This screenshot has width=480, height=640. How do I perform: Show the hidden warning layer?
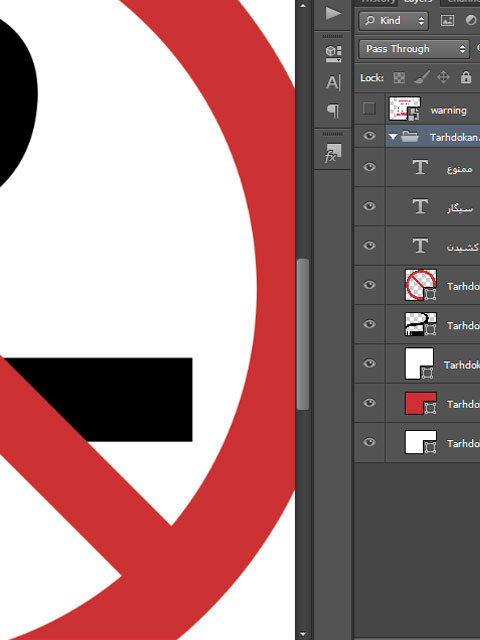369,109
